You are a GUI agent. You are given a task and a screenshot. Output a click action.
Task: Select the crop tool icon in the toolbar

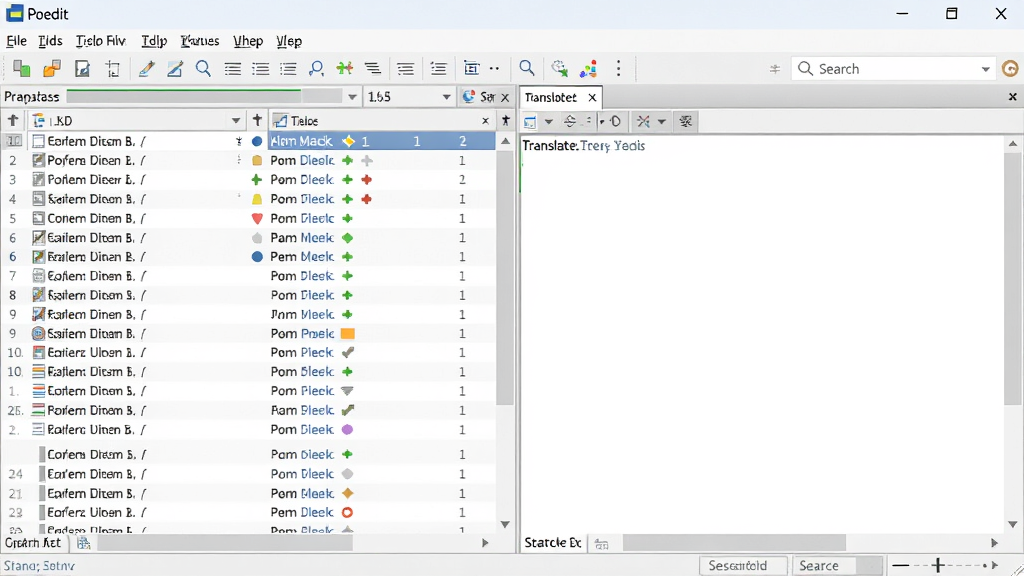pos(113,69)
